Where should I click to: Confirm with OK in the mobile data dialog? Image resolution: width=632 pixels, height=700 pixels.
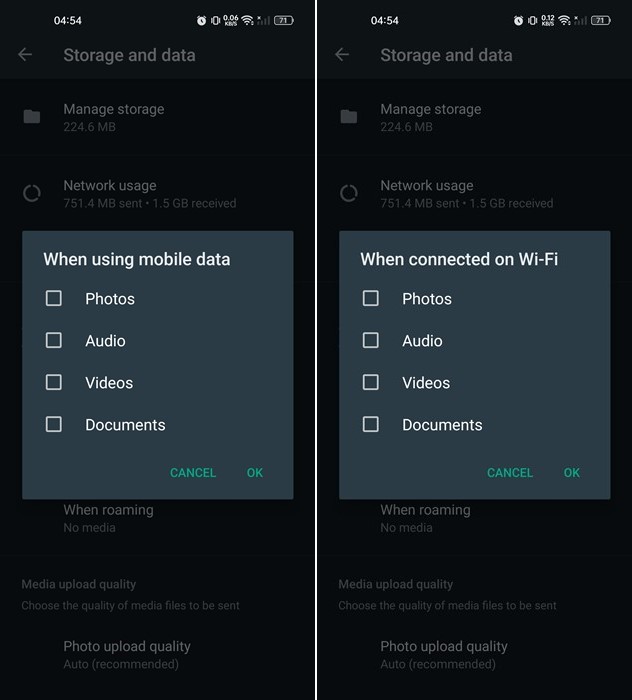[255, 473]
